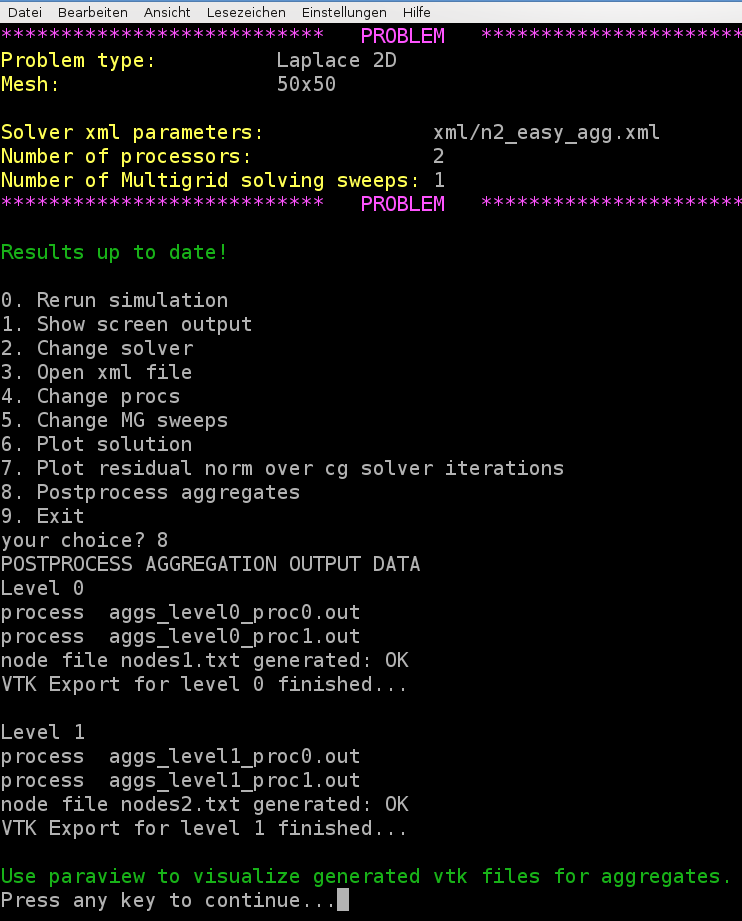Screen dimensions: 742x921
Task: Click the '5. Change MG sweeps' option
Action: coord(114,420)
